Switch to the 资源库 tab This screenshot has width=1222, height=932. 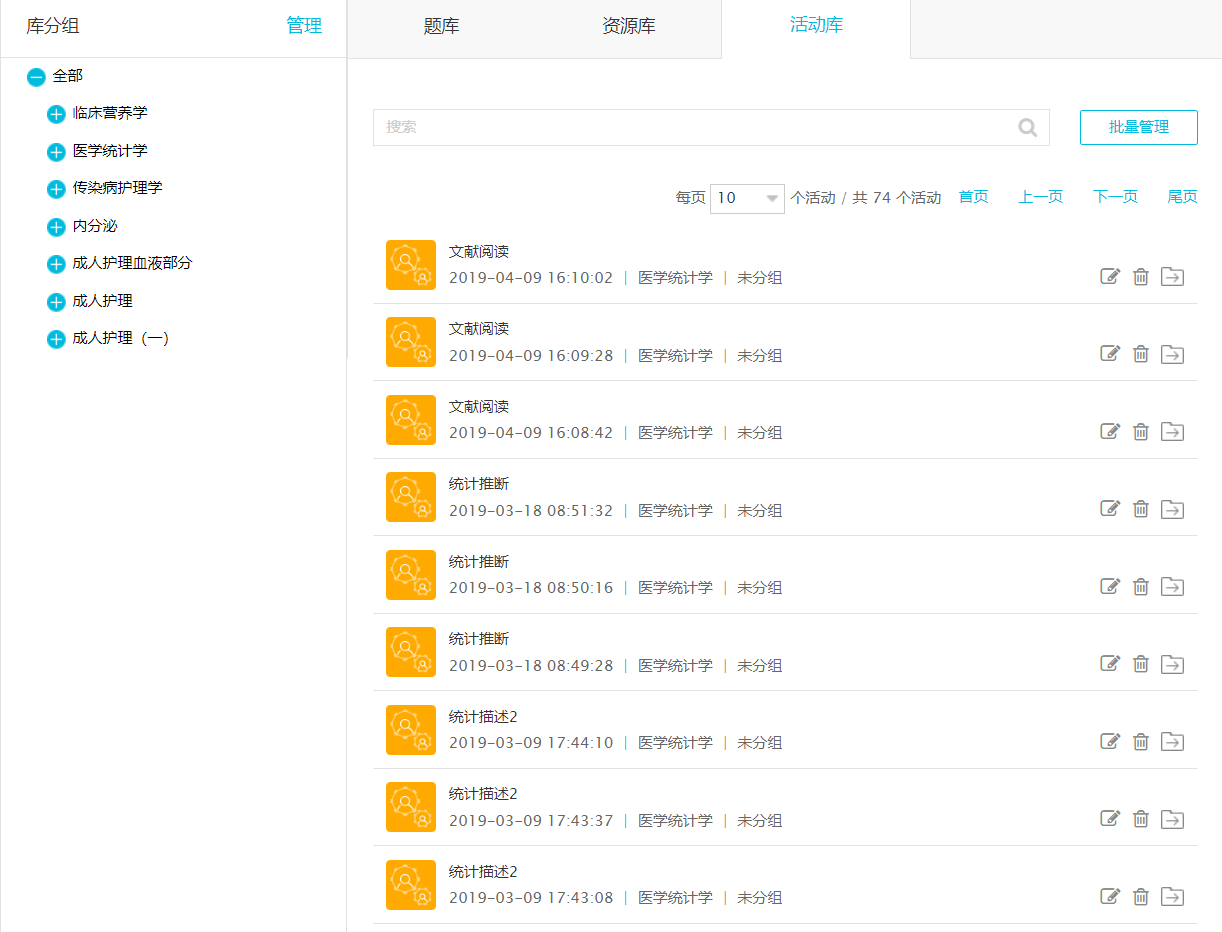pyautogui.click(x=628, y=27)
